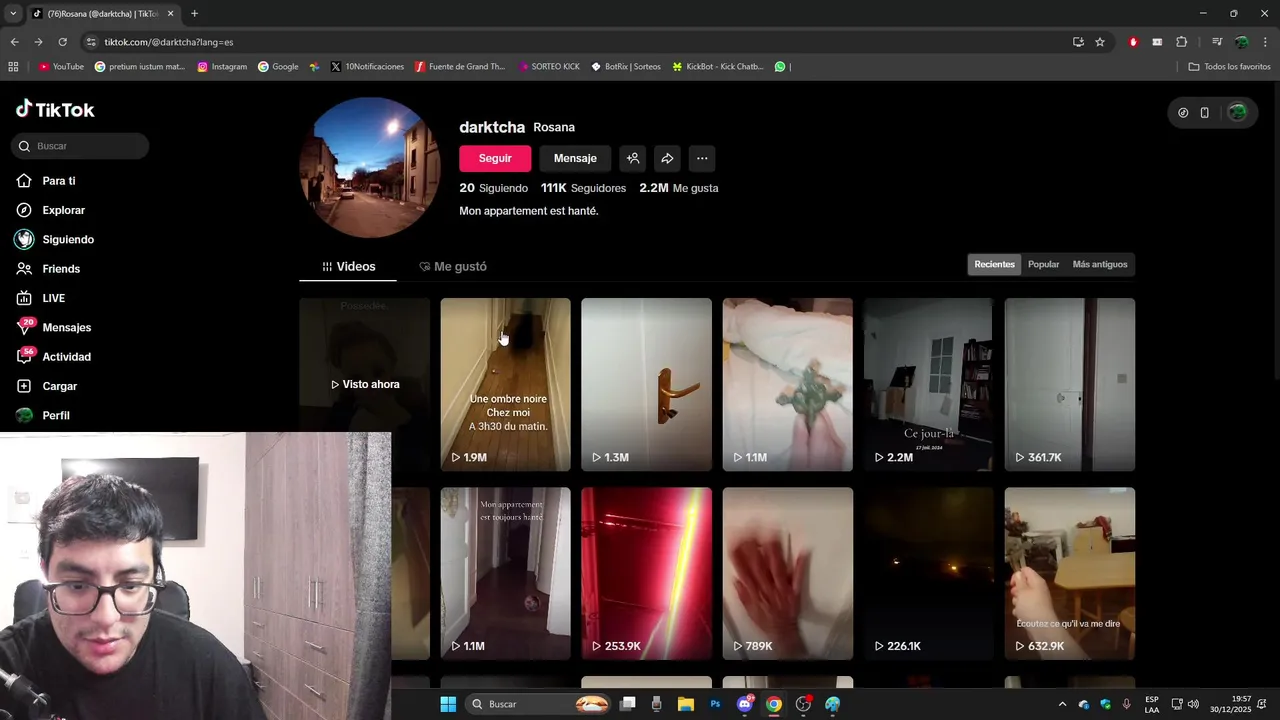Open Mensajes with 20 badge
The image size is (1280, 720).
pyautogui.click(x=66, y=327)
